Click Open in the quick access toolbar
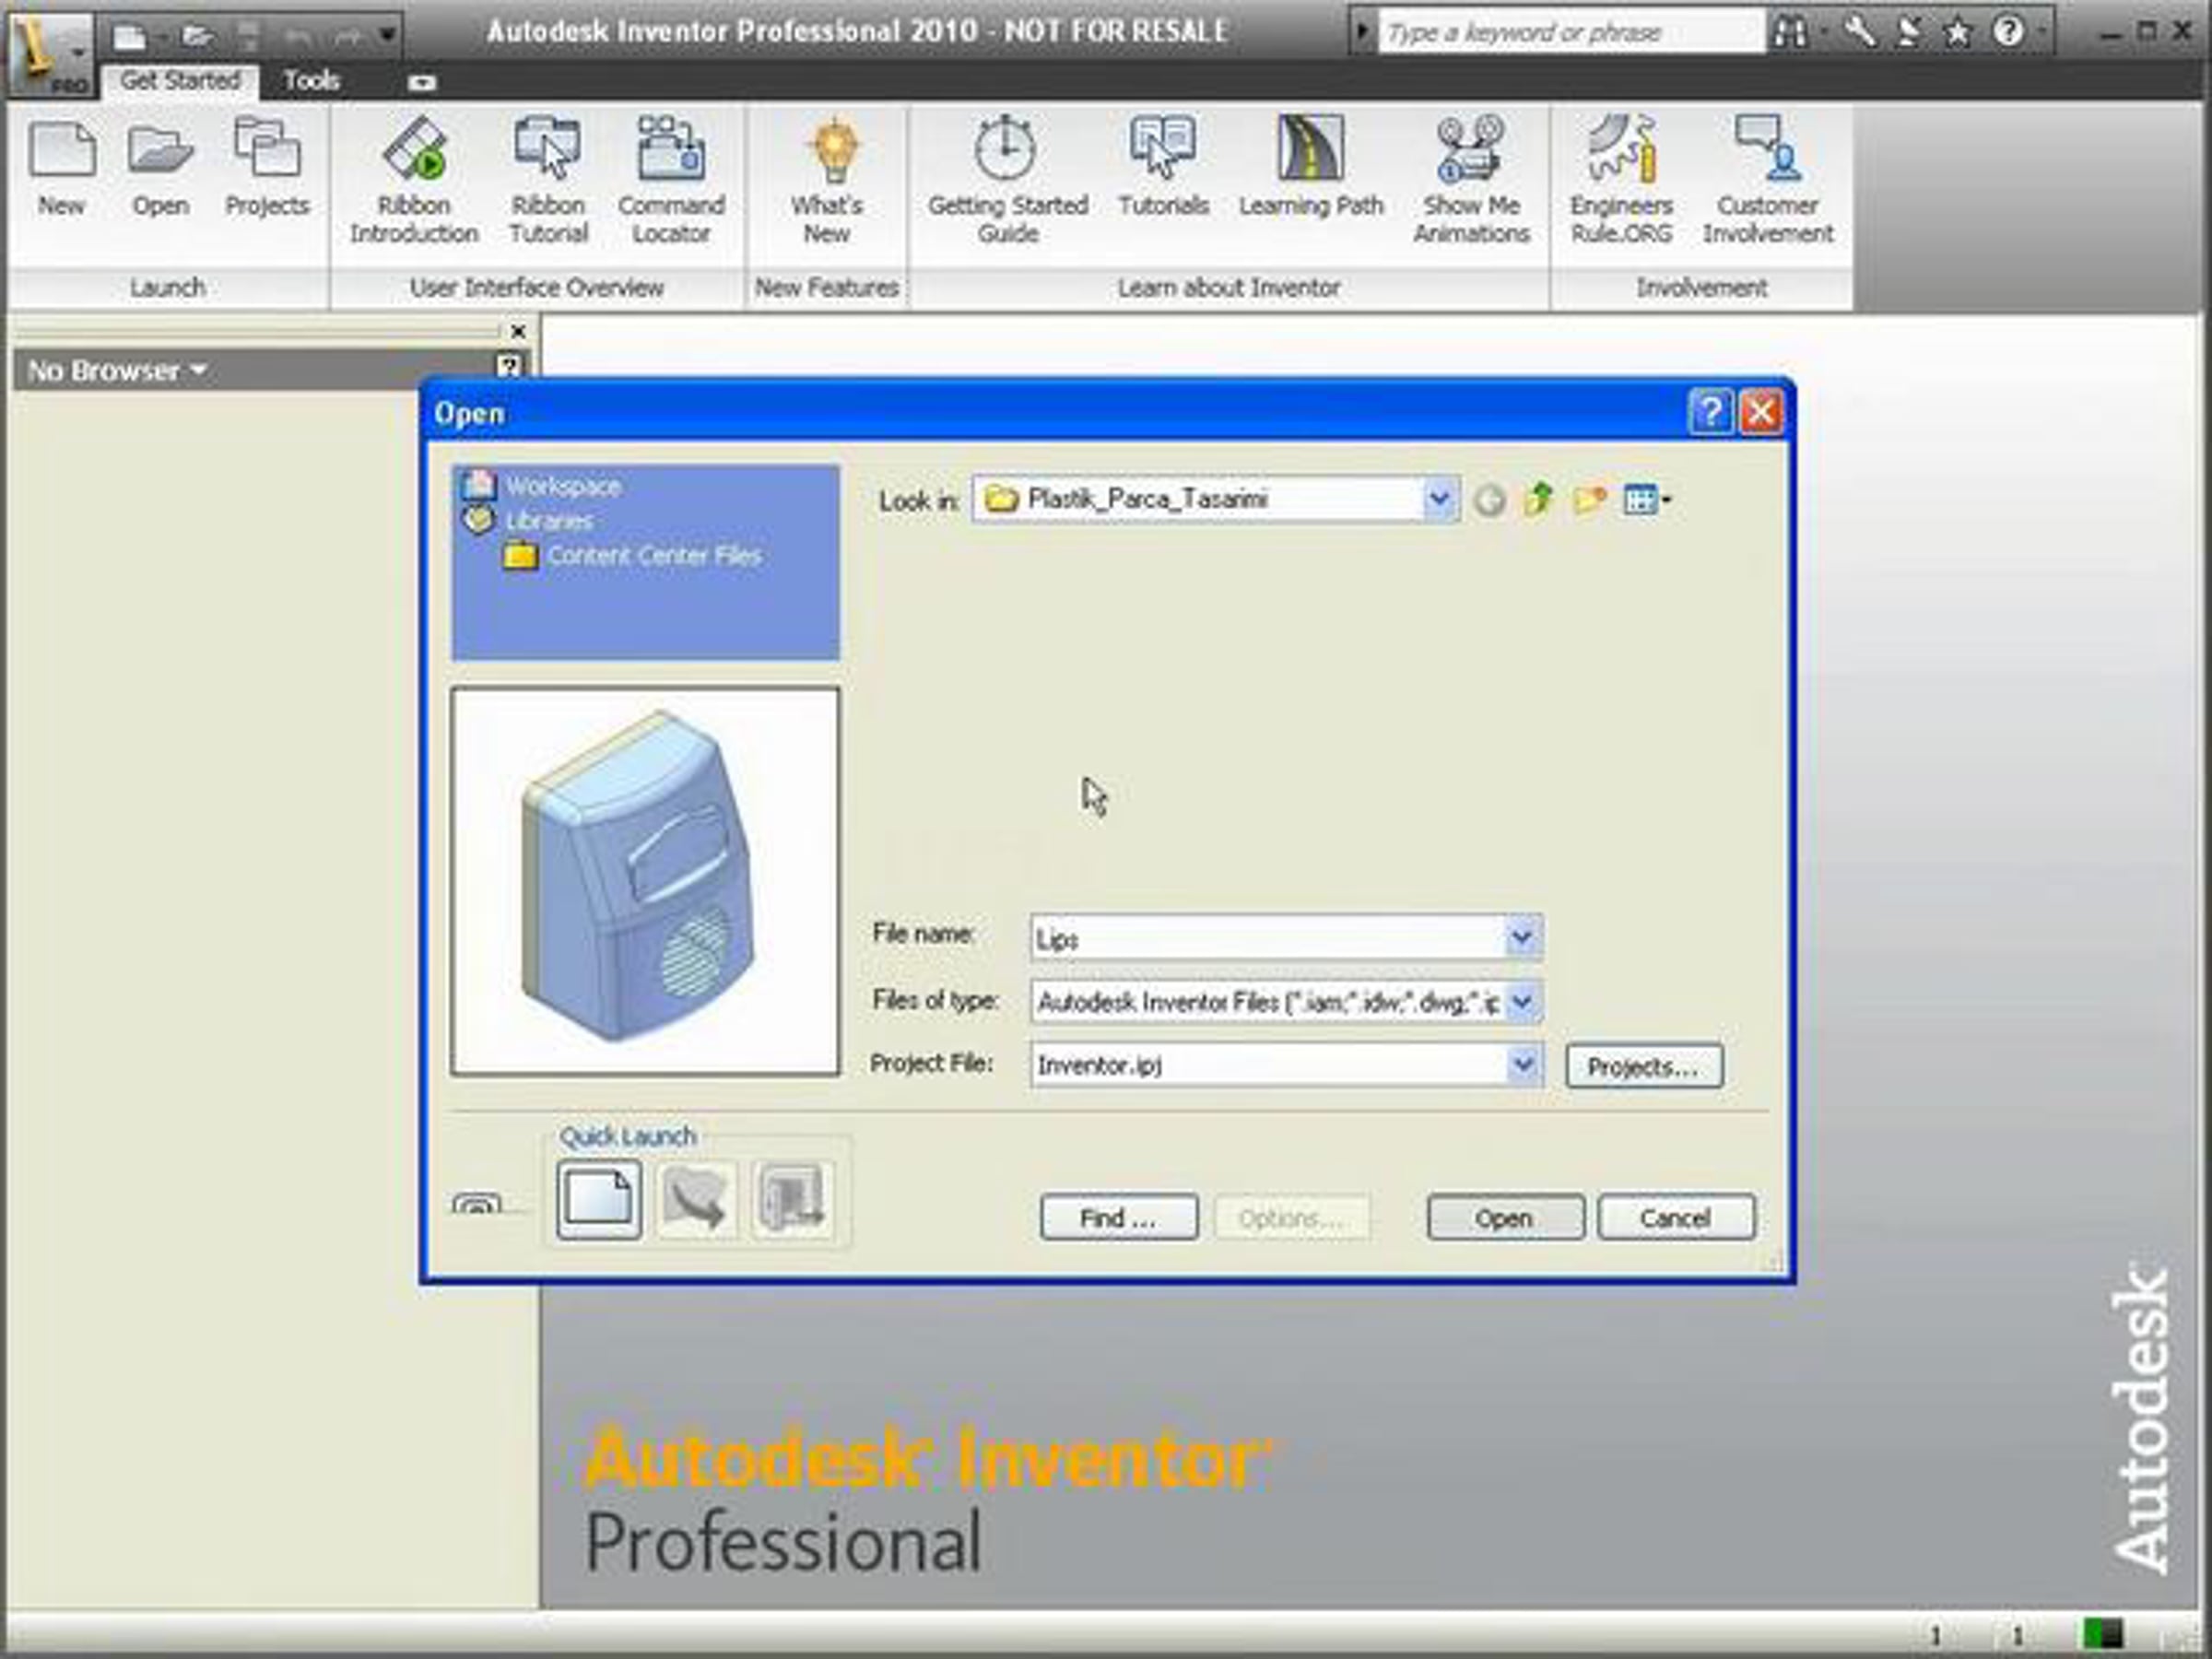The width and height of the screenshot is (2212, 1659). [197, 37]
